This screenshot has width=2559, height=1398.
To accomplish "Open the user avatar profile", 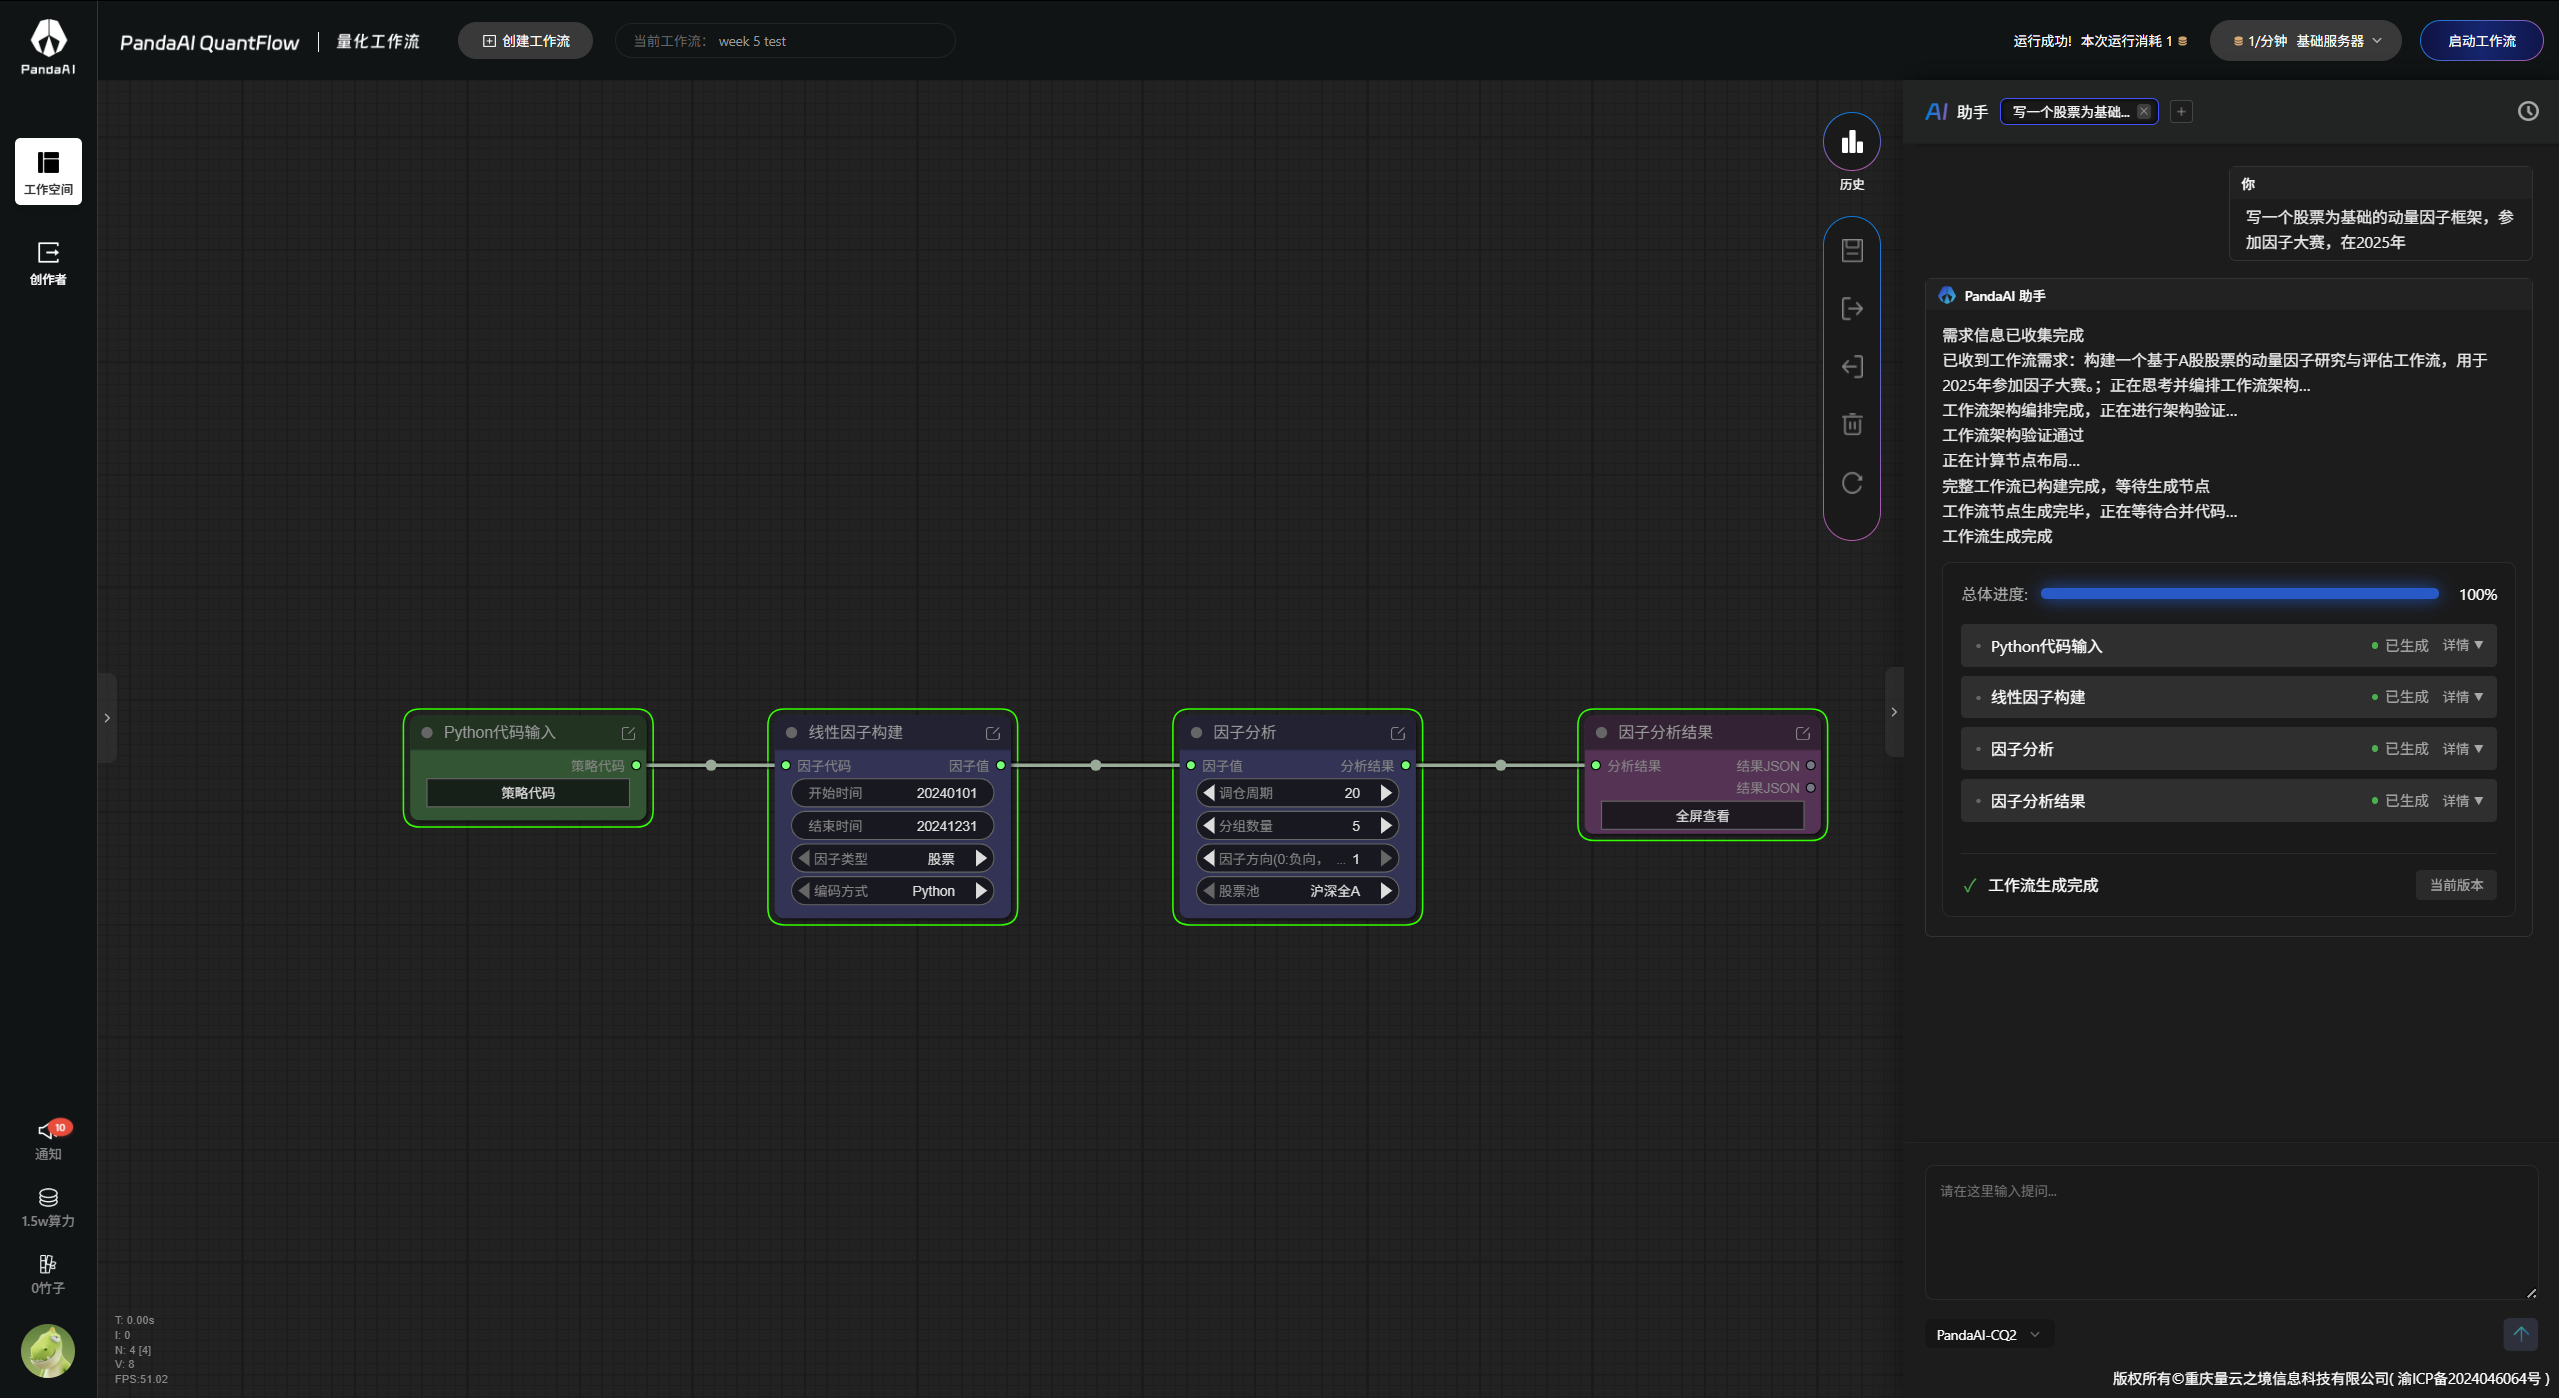I will tap(48, 1351).
